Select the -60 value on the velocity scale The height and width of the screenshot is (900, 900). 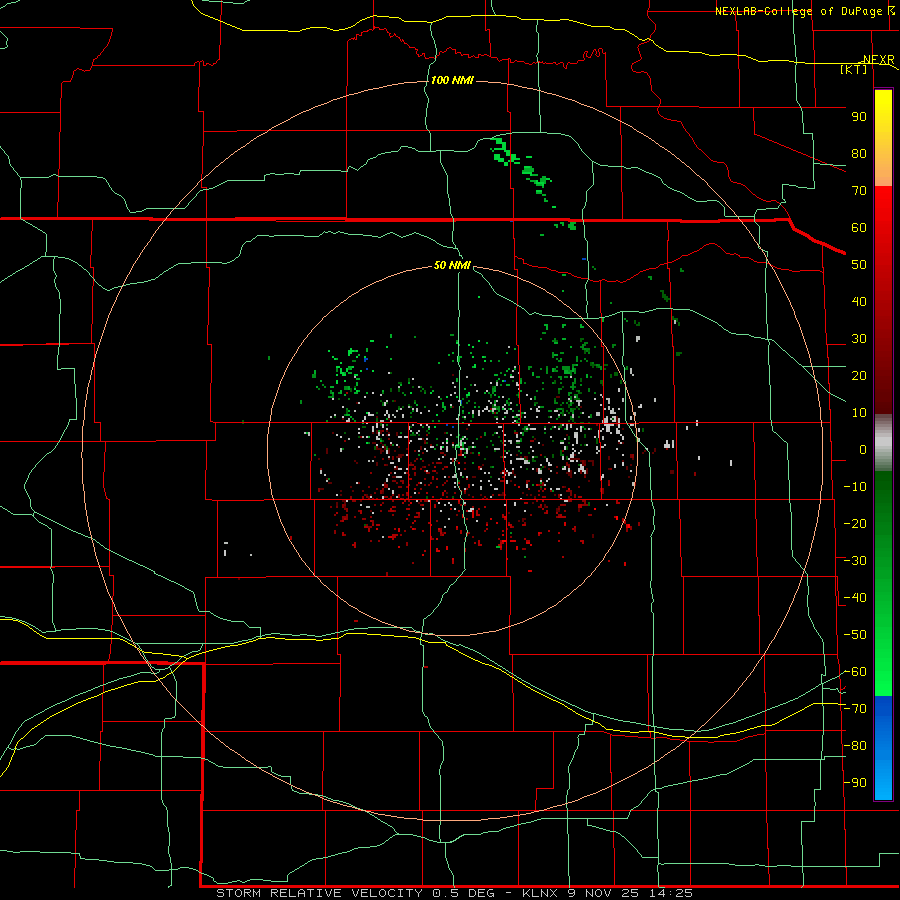click(x=855, y=672)
